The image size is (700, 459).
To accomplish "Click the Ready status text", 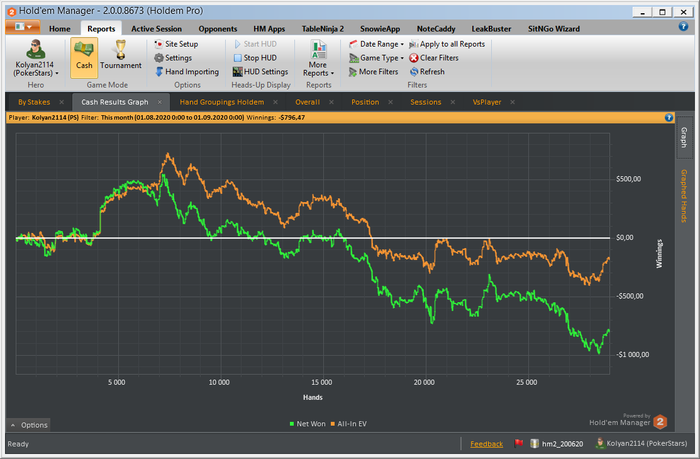I will click(x=18, y=444).
